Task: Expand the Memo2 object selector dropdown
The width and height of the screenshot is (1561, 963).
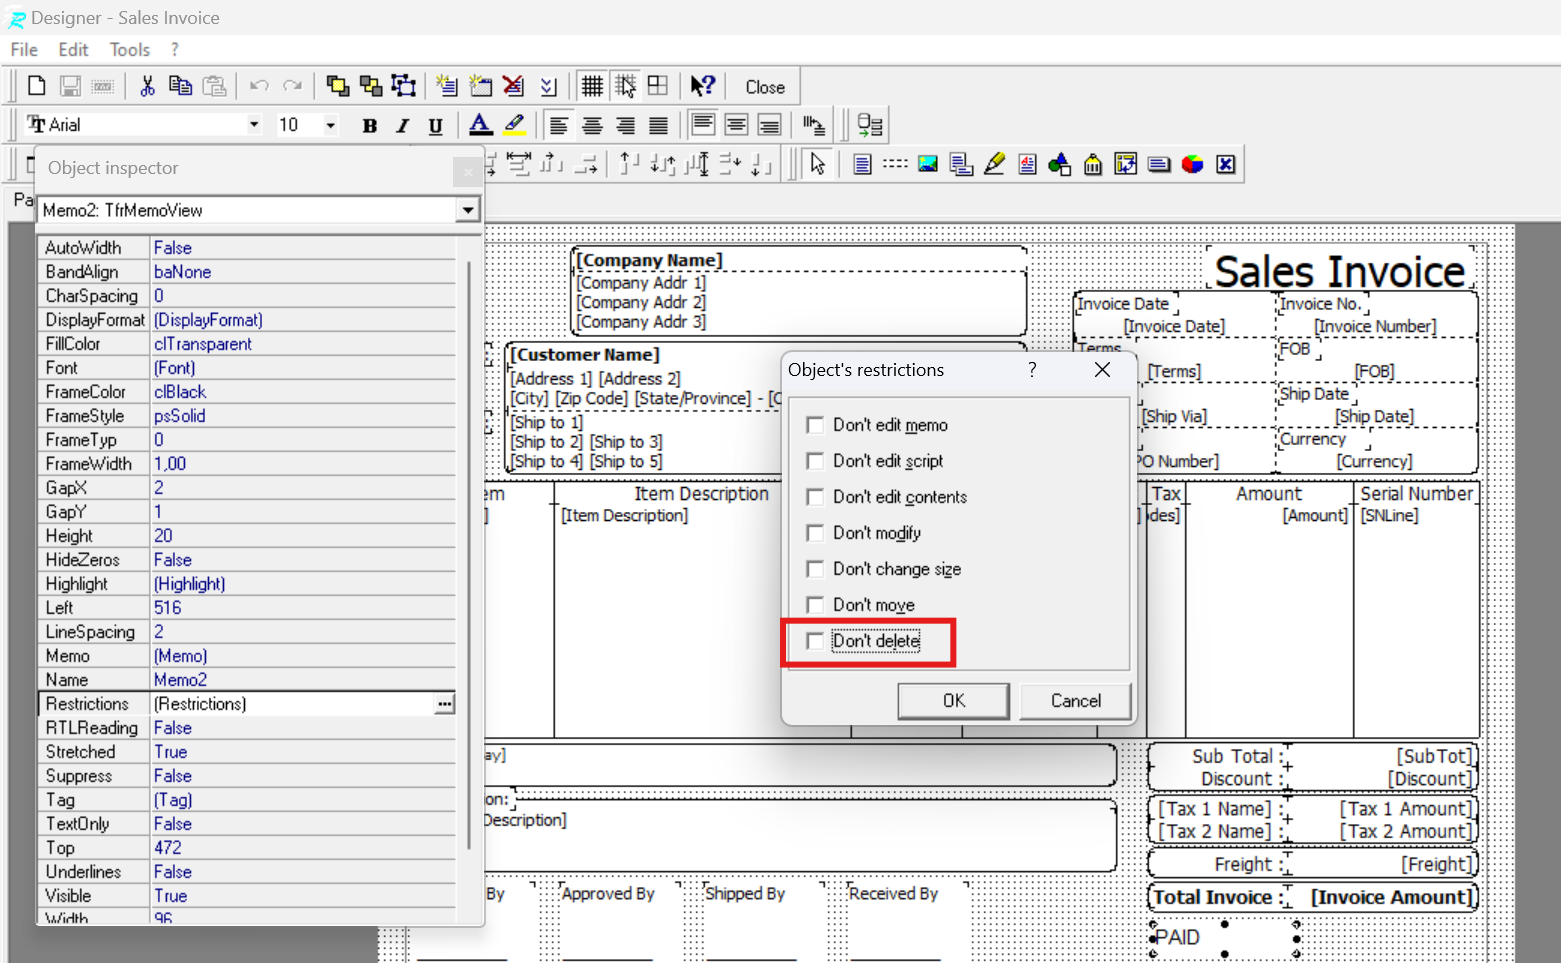Action: tap(467, 210)
